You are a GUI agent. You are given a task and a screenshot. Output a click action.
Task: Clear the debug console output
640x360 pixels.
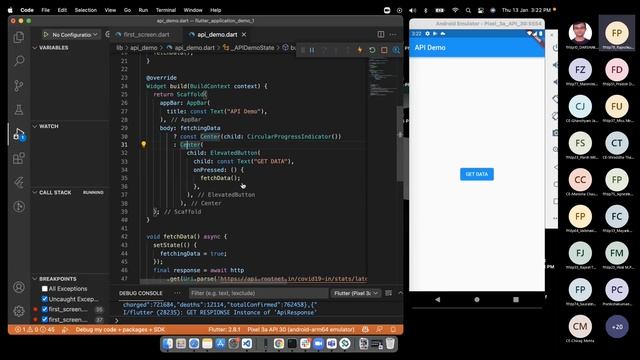389,293
